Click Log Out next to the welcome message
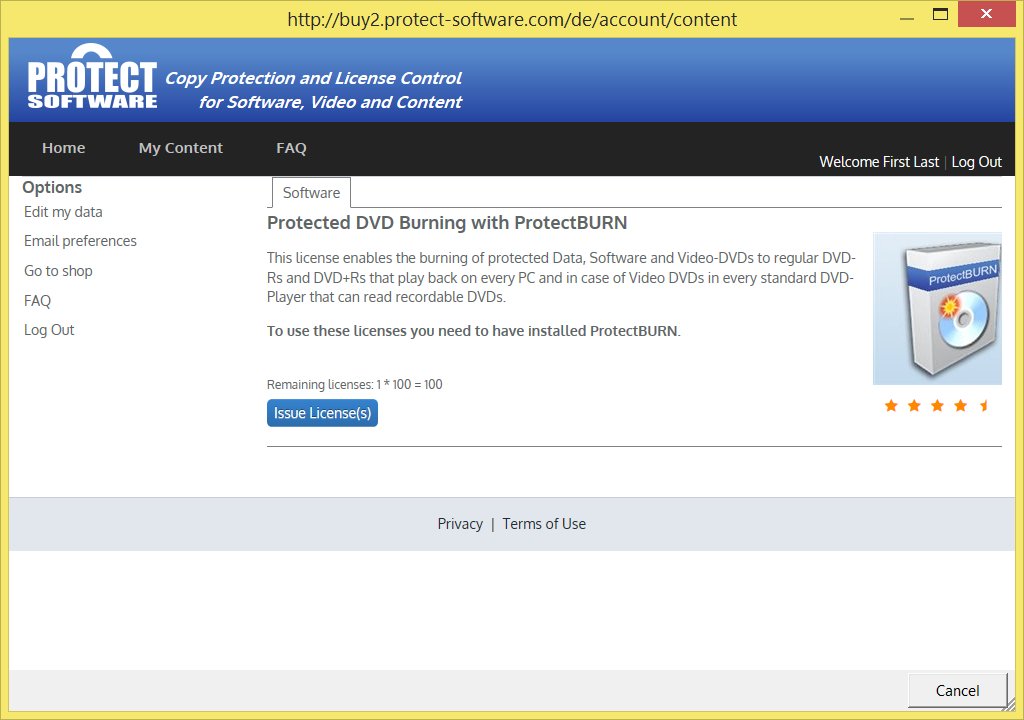1024x720 pixels. [x=976, y=162]
